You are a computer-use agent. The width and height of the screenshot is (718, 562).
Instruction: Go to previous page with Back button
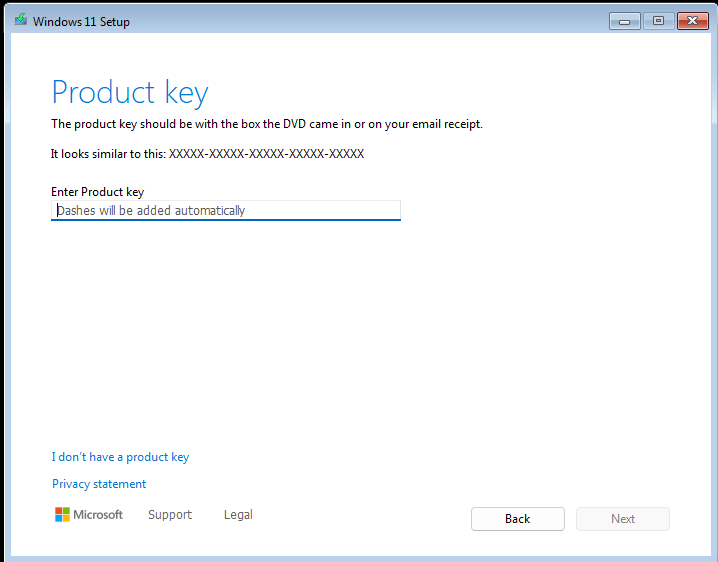tap(518, 519)
